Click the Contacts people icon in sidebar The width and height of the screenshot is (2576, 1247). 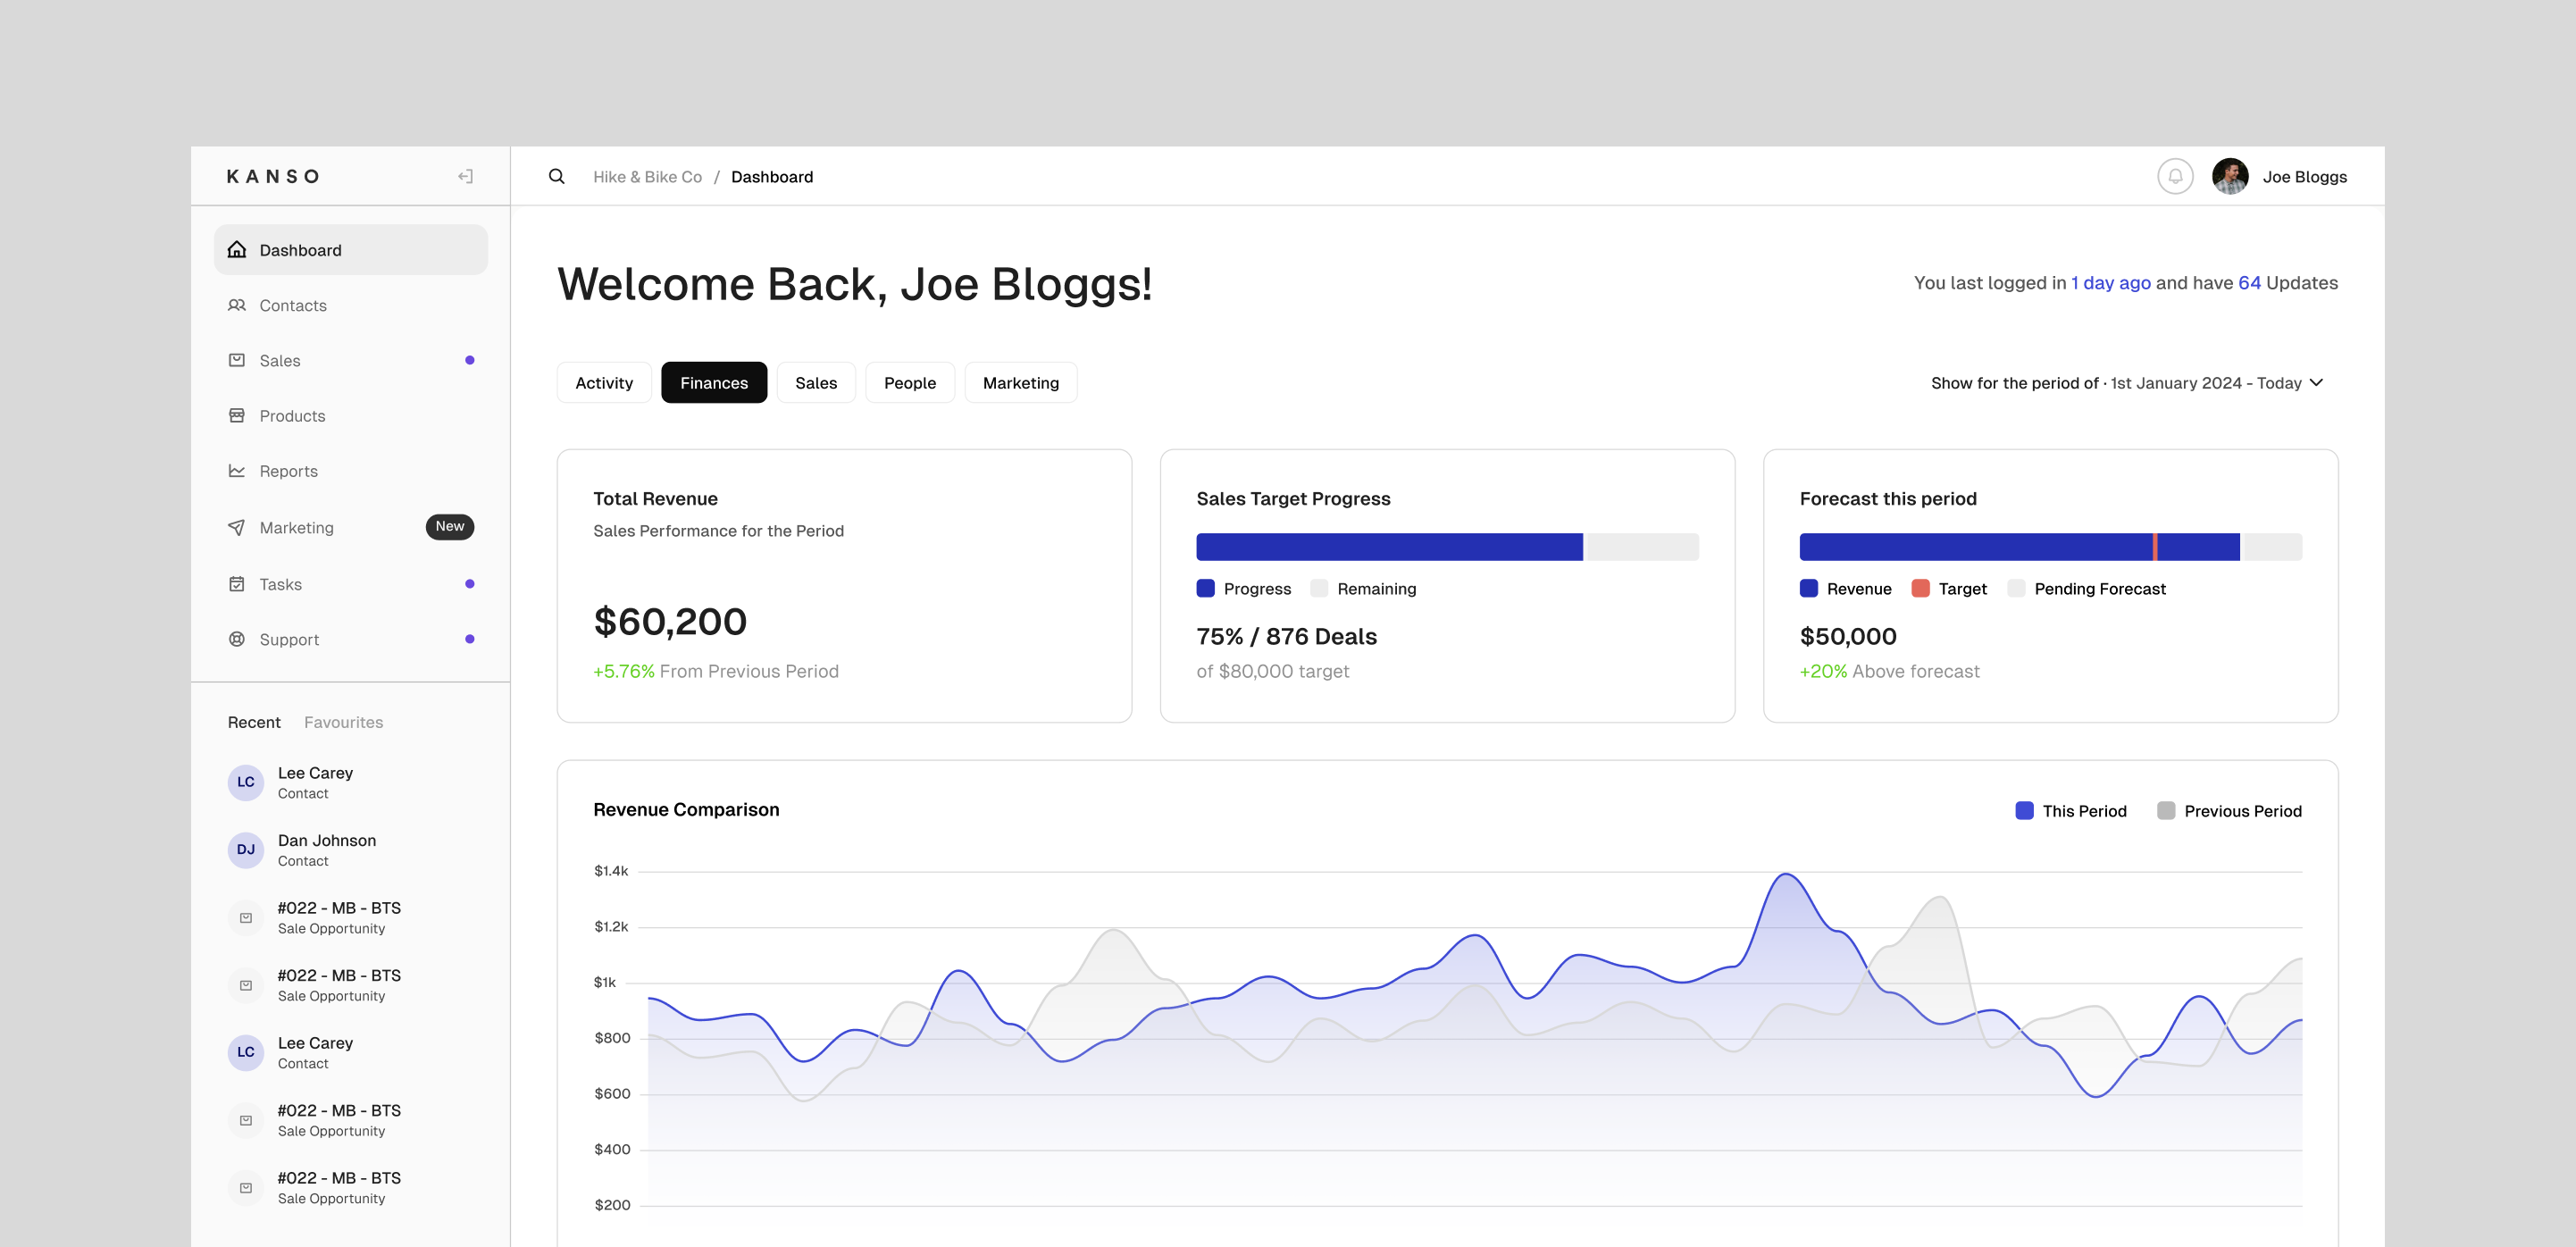[237, 305]
